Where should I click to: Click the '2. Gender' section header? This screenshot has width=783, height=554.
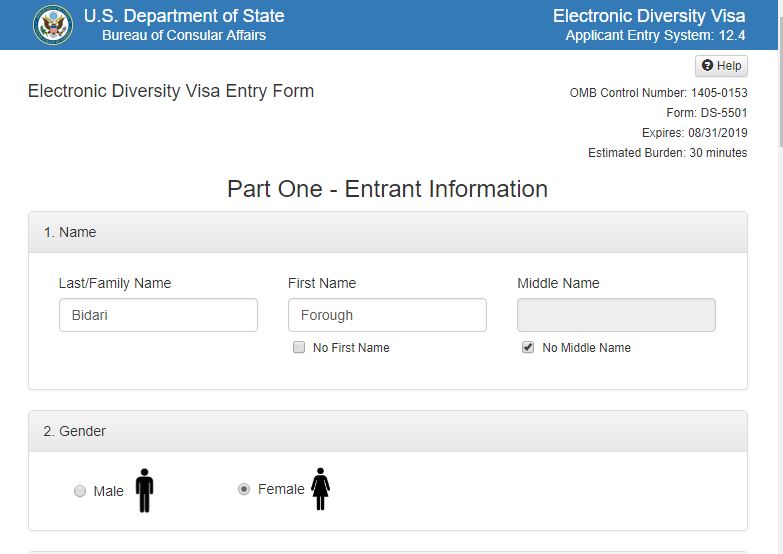point(75,431)
